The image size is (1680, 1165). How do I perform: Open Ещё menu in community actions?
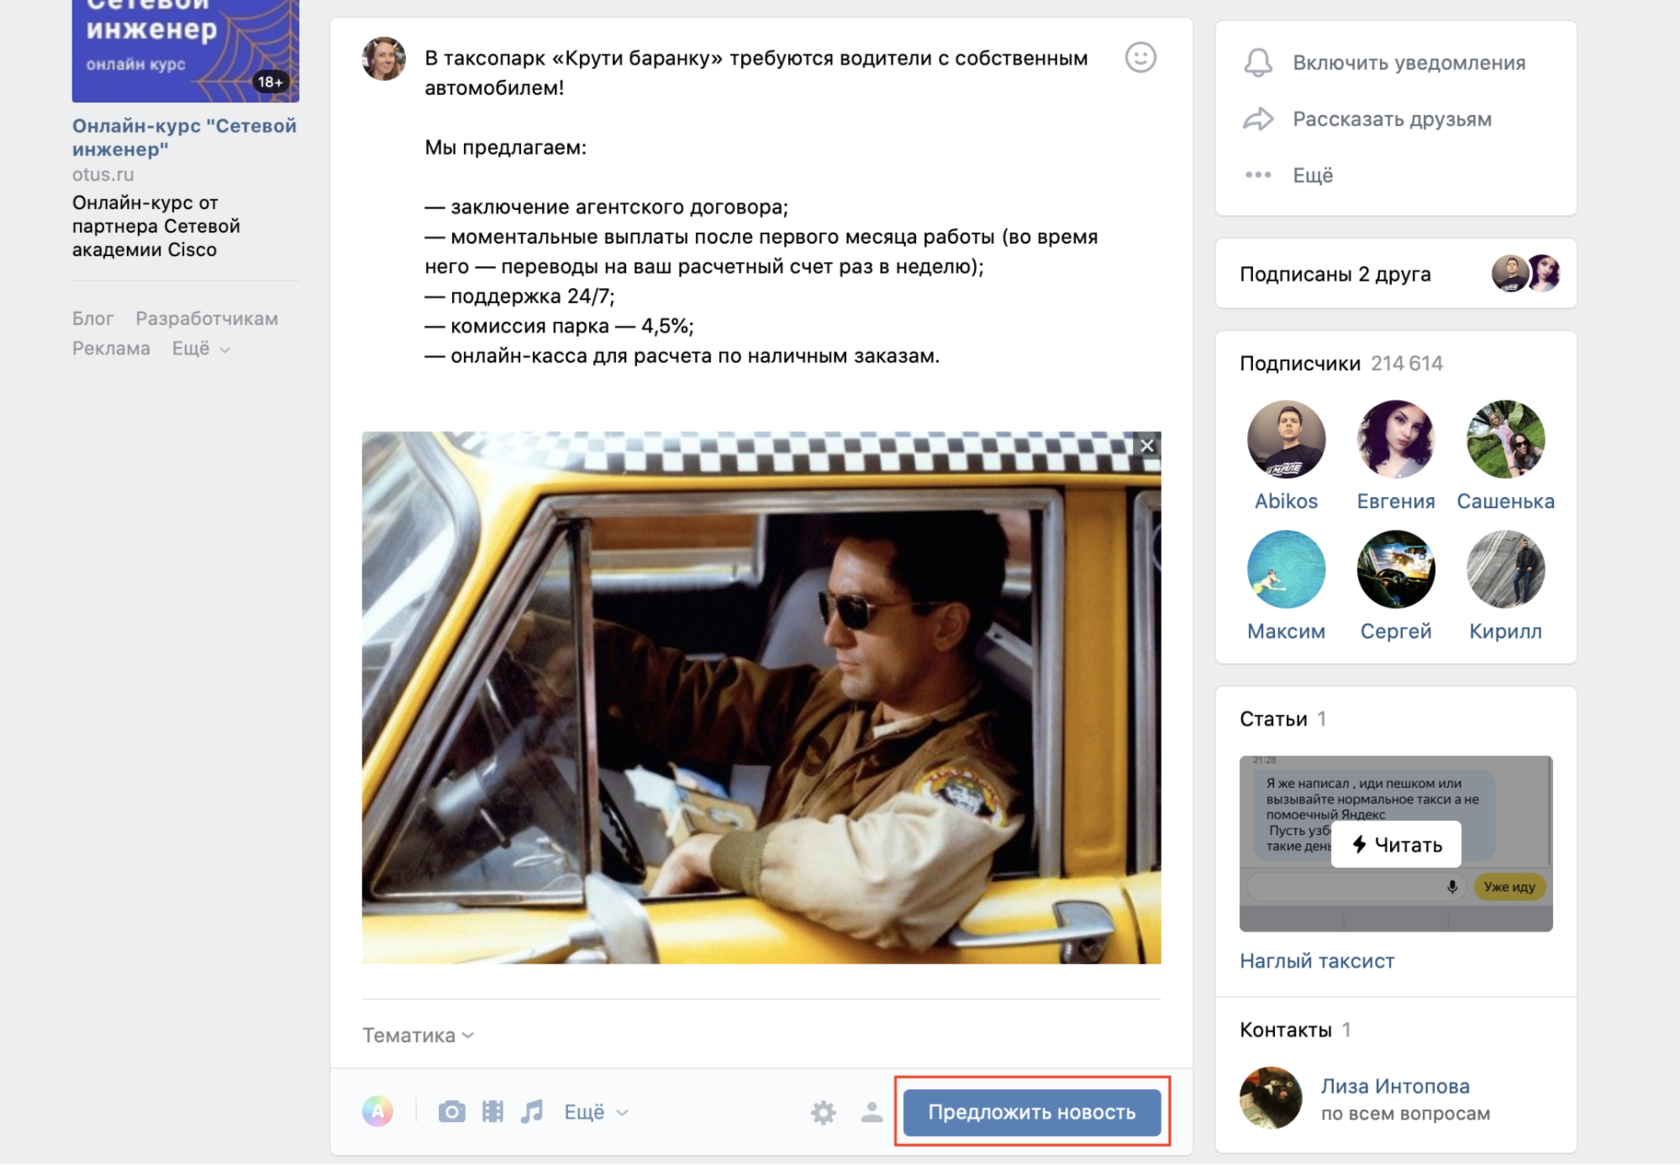pyautogui.click(x=1311, y=175)
